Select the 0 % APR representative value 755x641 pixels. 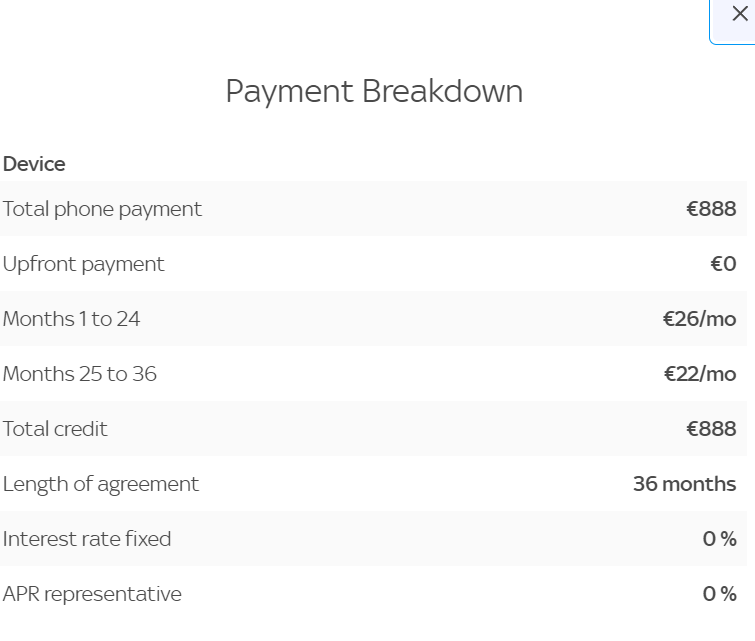click(719, 594)
